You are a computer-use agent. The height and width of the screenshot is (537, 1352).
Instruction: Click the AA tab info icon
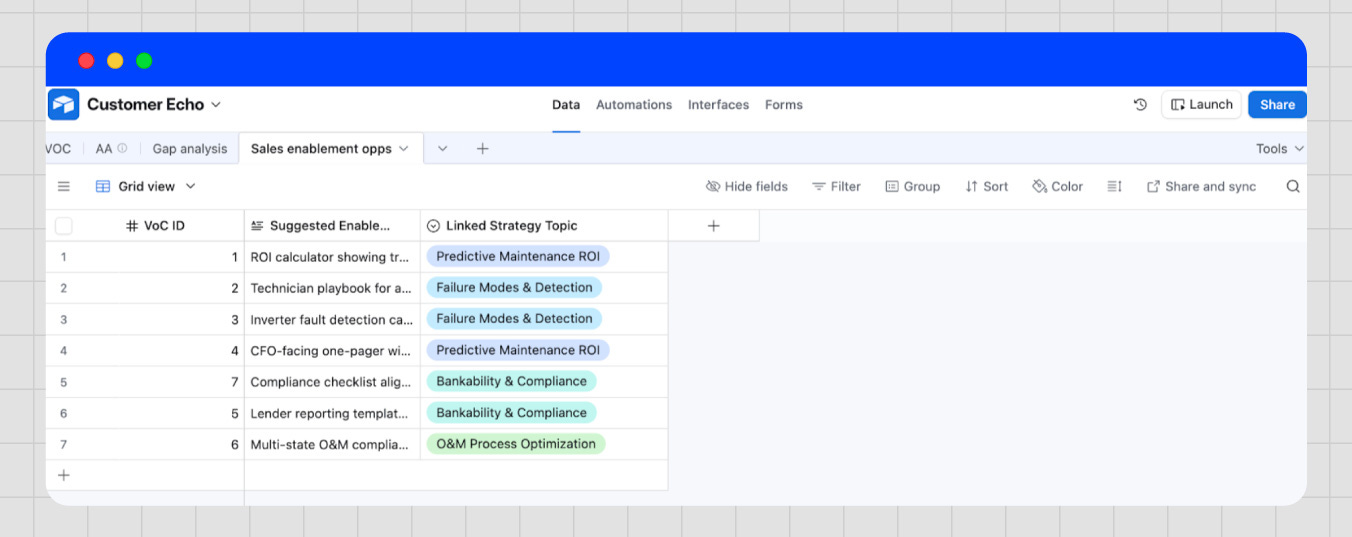coord(122,148)
